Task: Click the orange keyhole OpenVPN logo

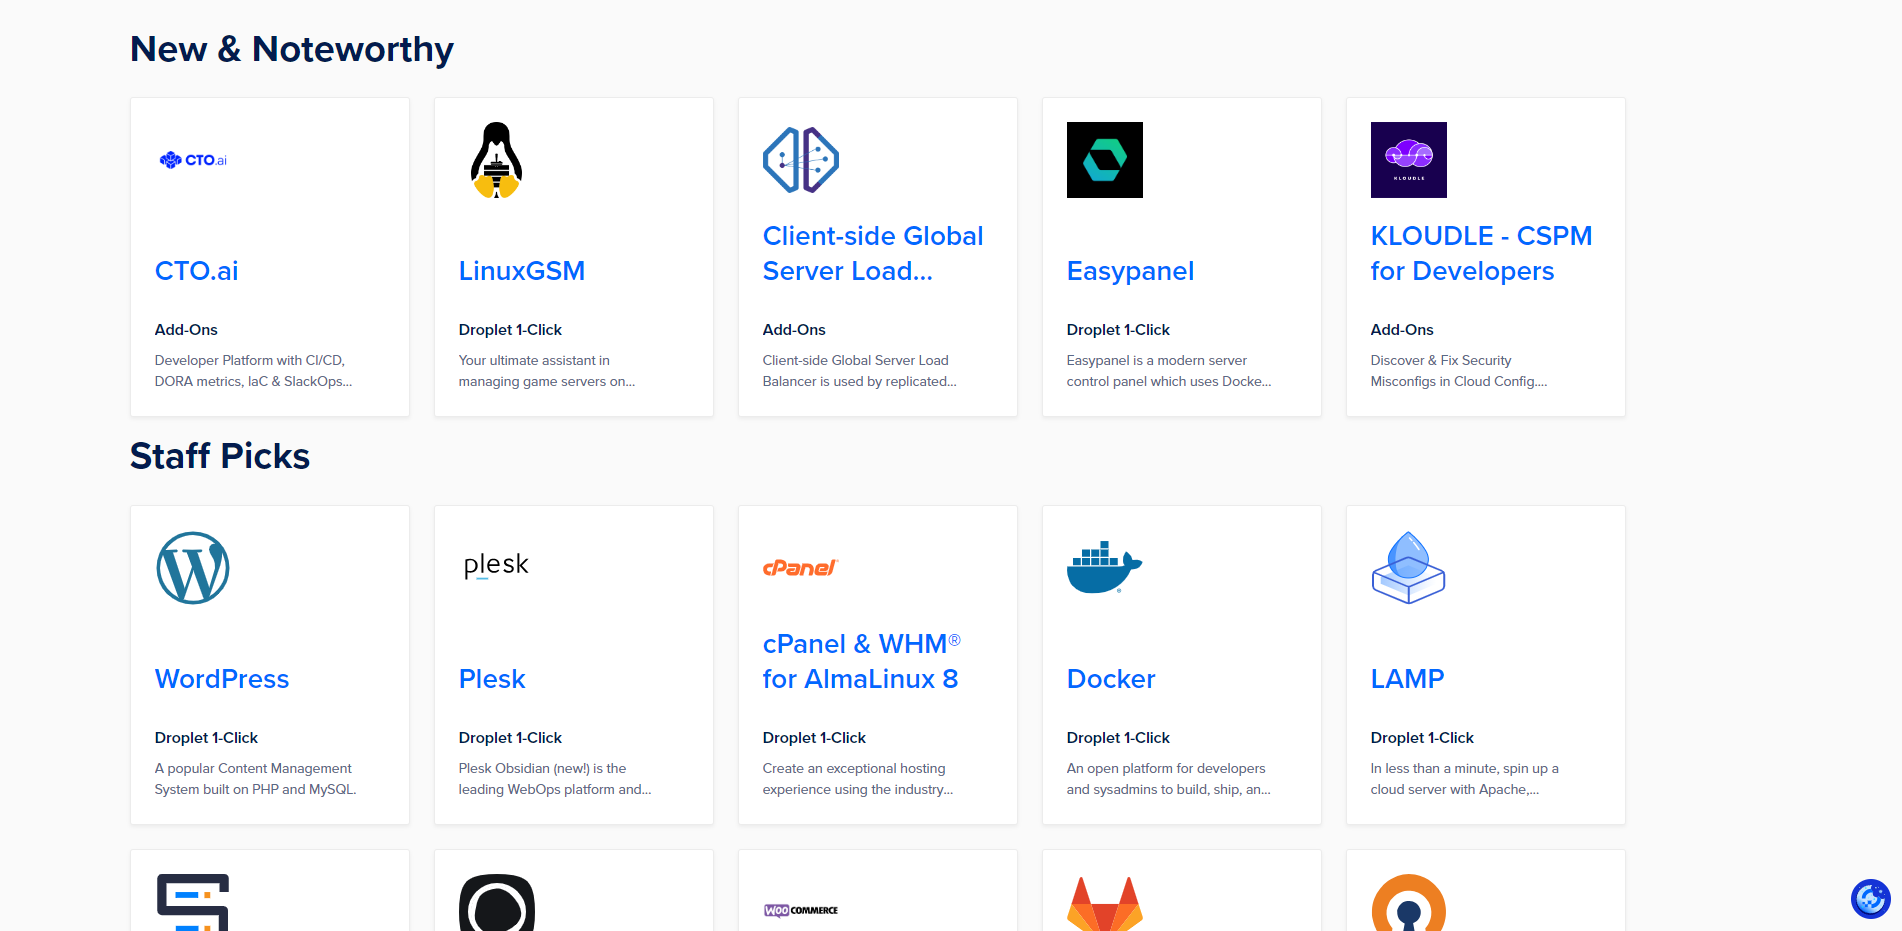Action: click(1409, 903)
